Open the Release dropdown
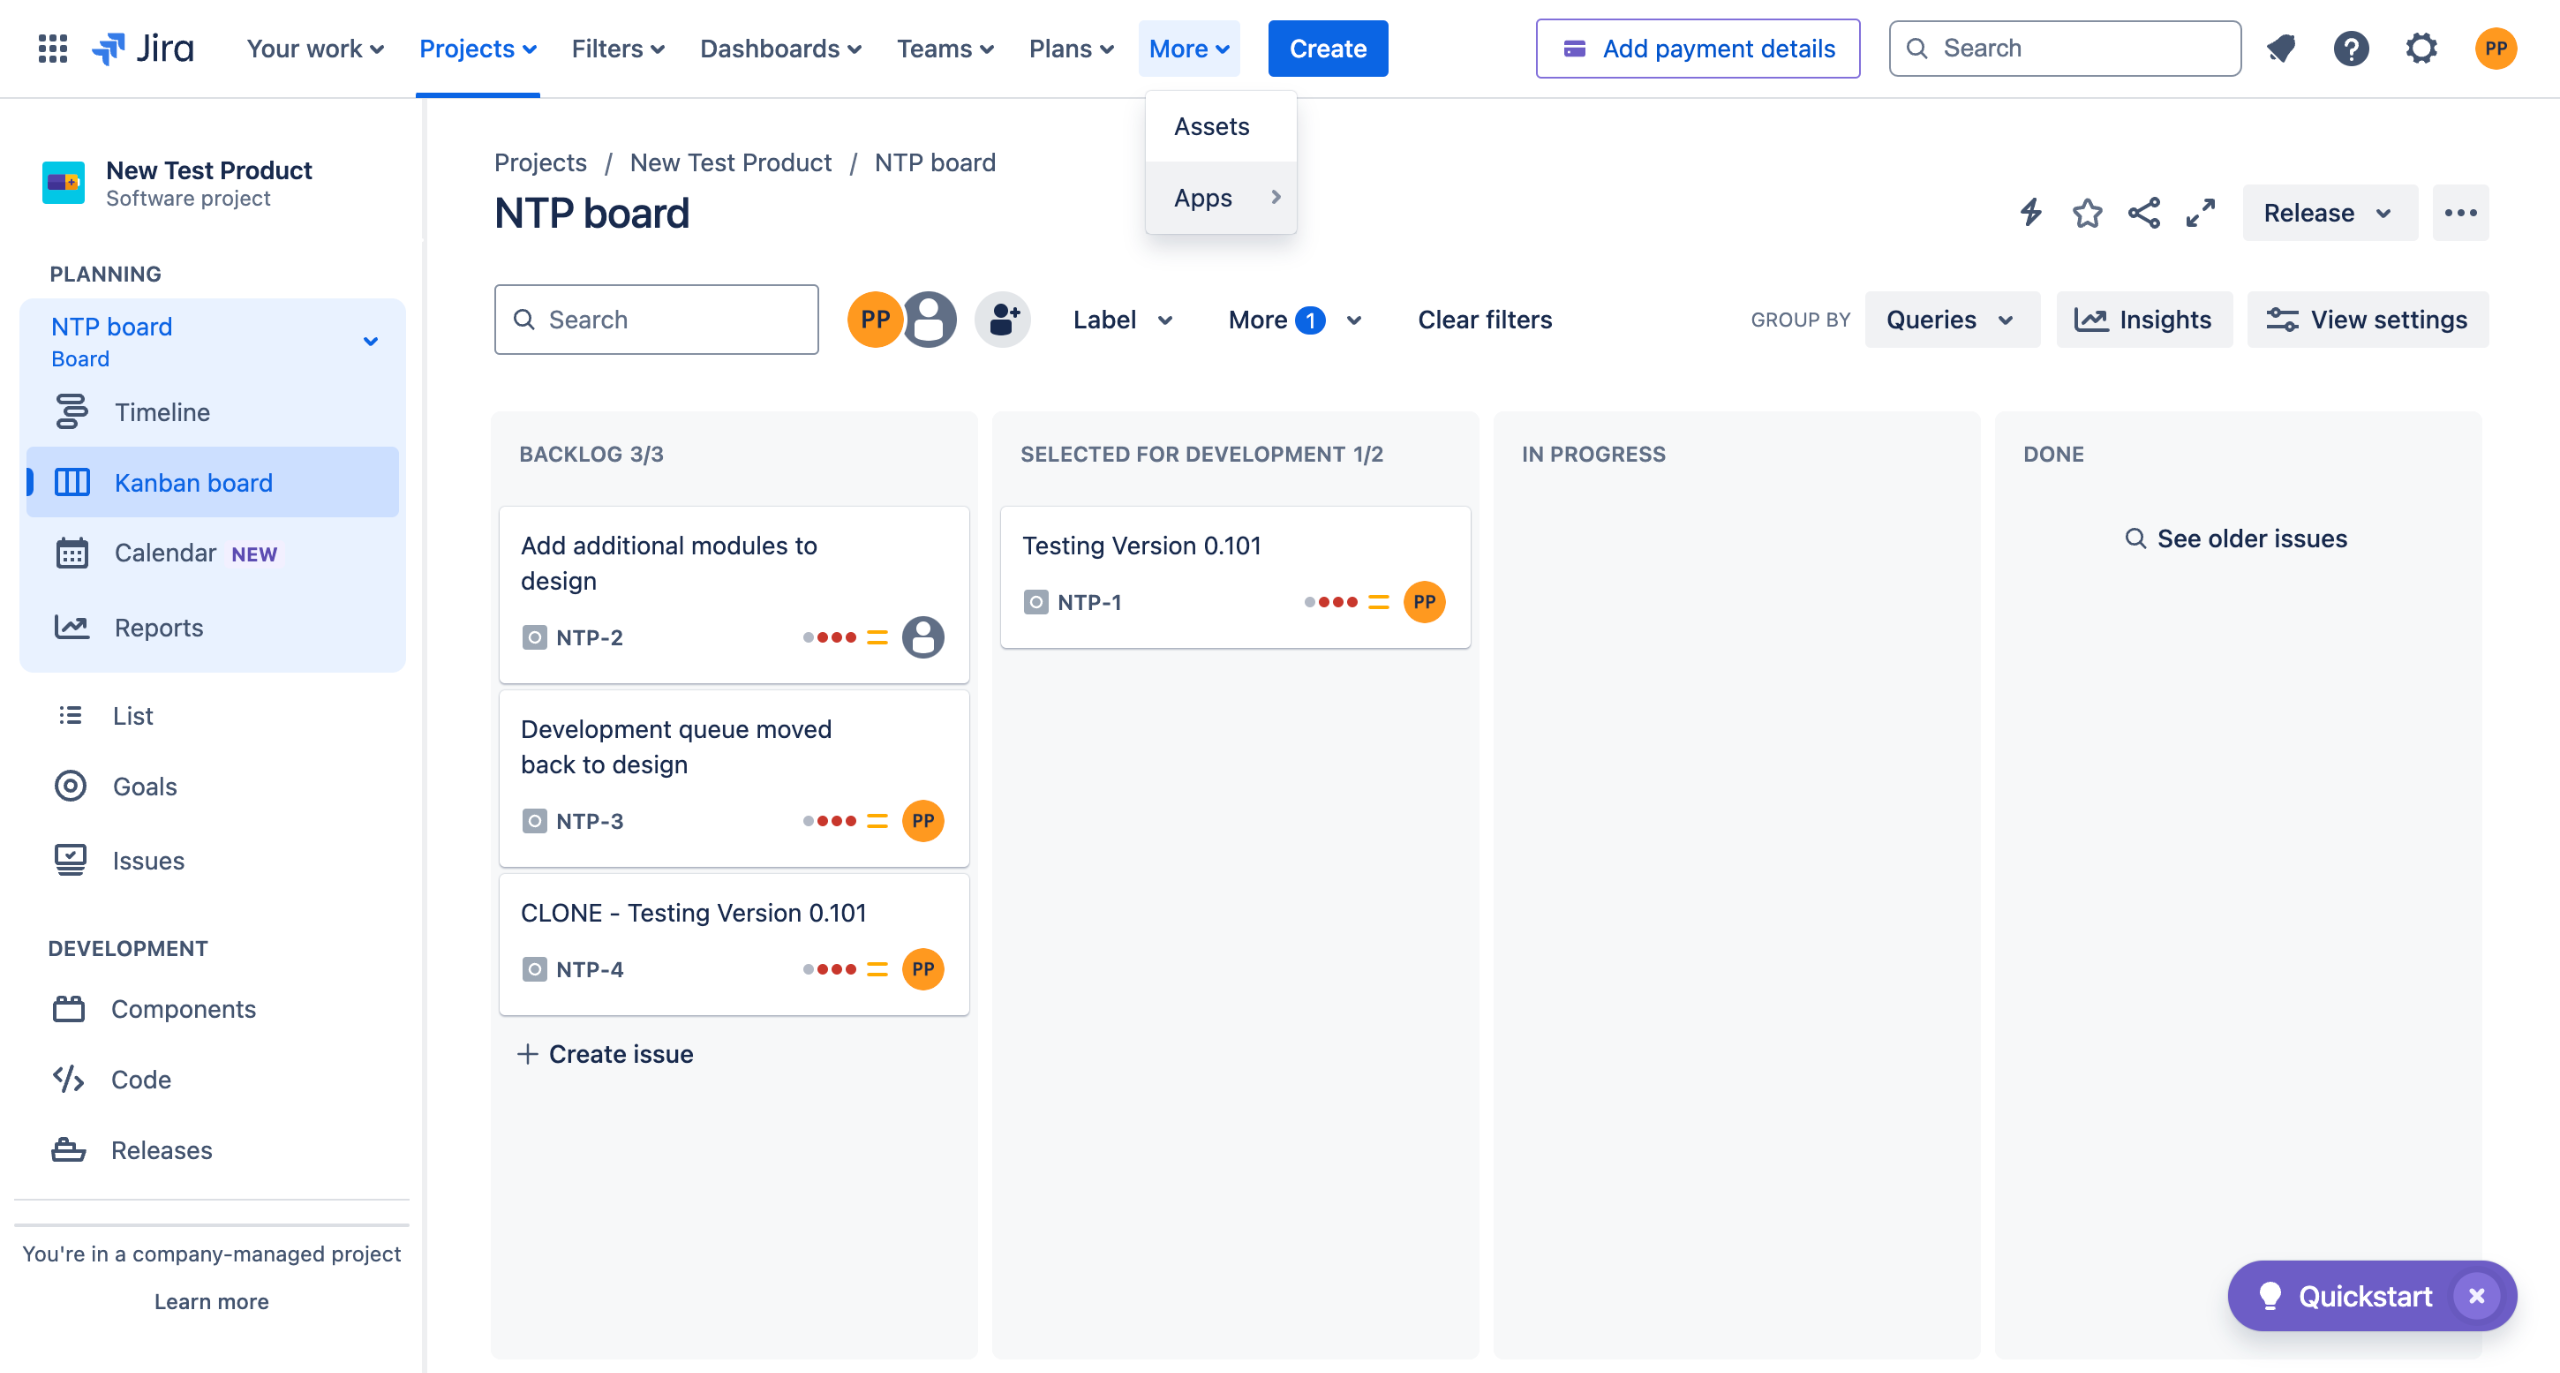 [2328, 213]
